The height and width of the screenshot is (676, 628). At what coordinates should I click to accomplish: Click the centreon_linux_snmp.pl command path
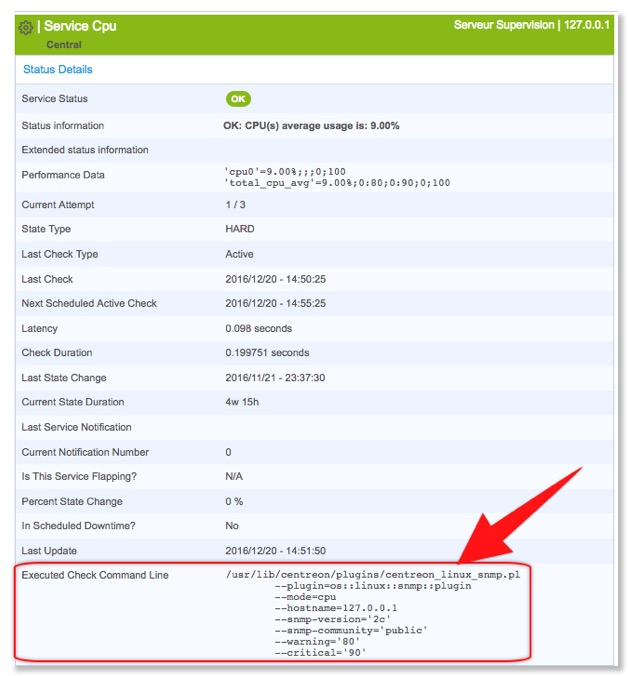[373, 575]
